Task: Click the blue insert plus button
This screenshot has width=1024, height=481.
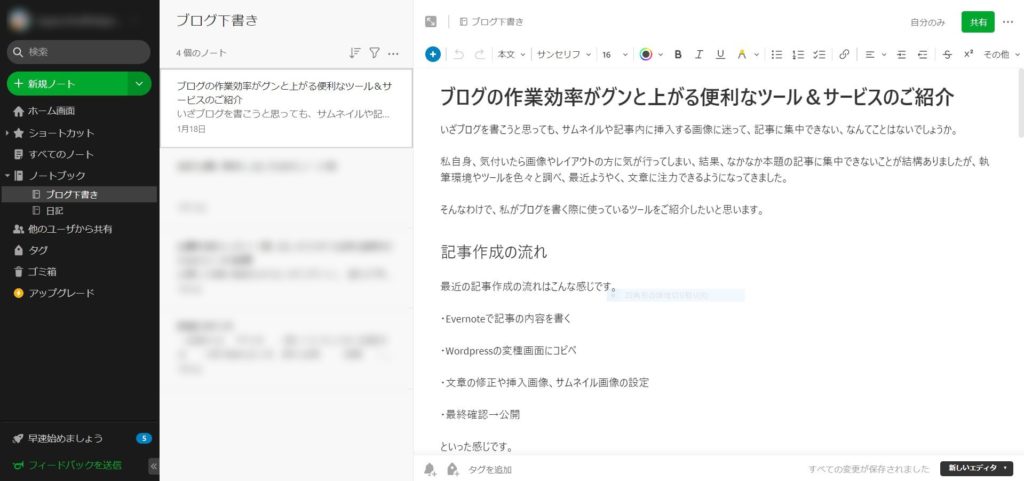Action: coord(432,54)
